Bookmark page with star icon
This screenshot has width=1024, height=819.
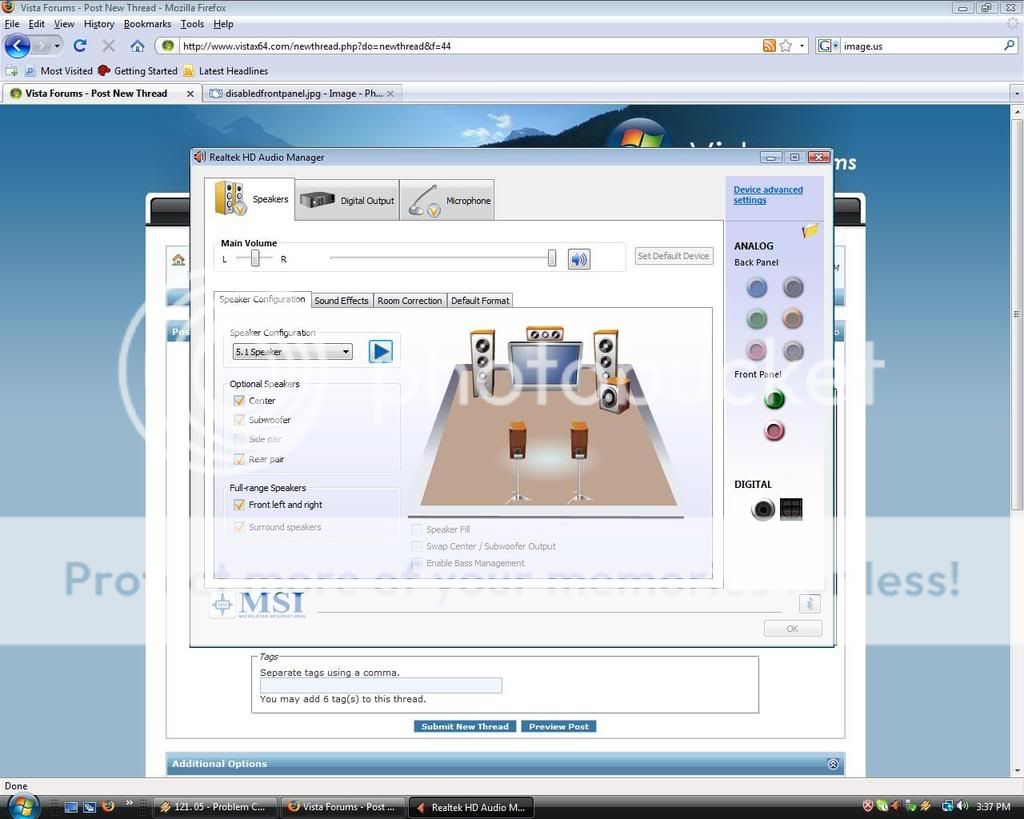coord(786,46)
